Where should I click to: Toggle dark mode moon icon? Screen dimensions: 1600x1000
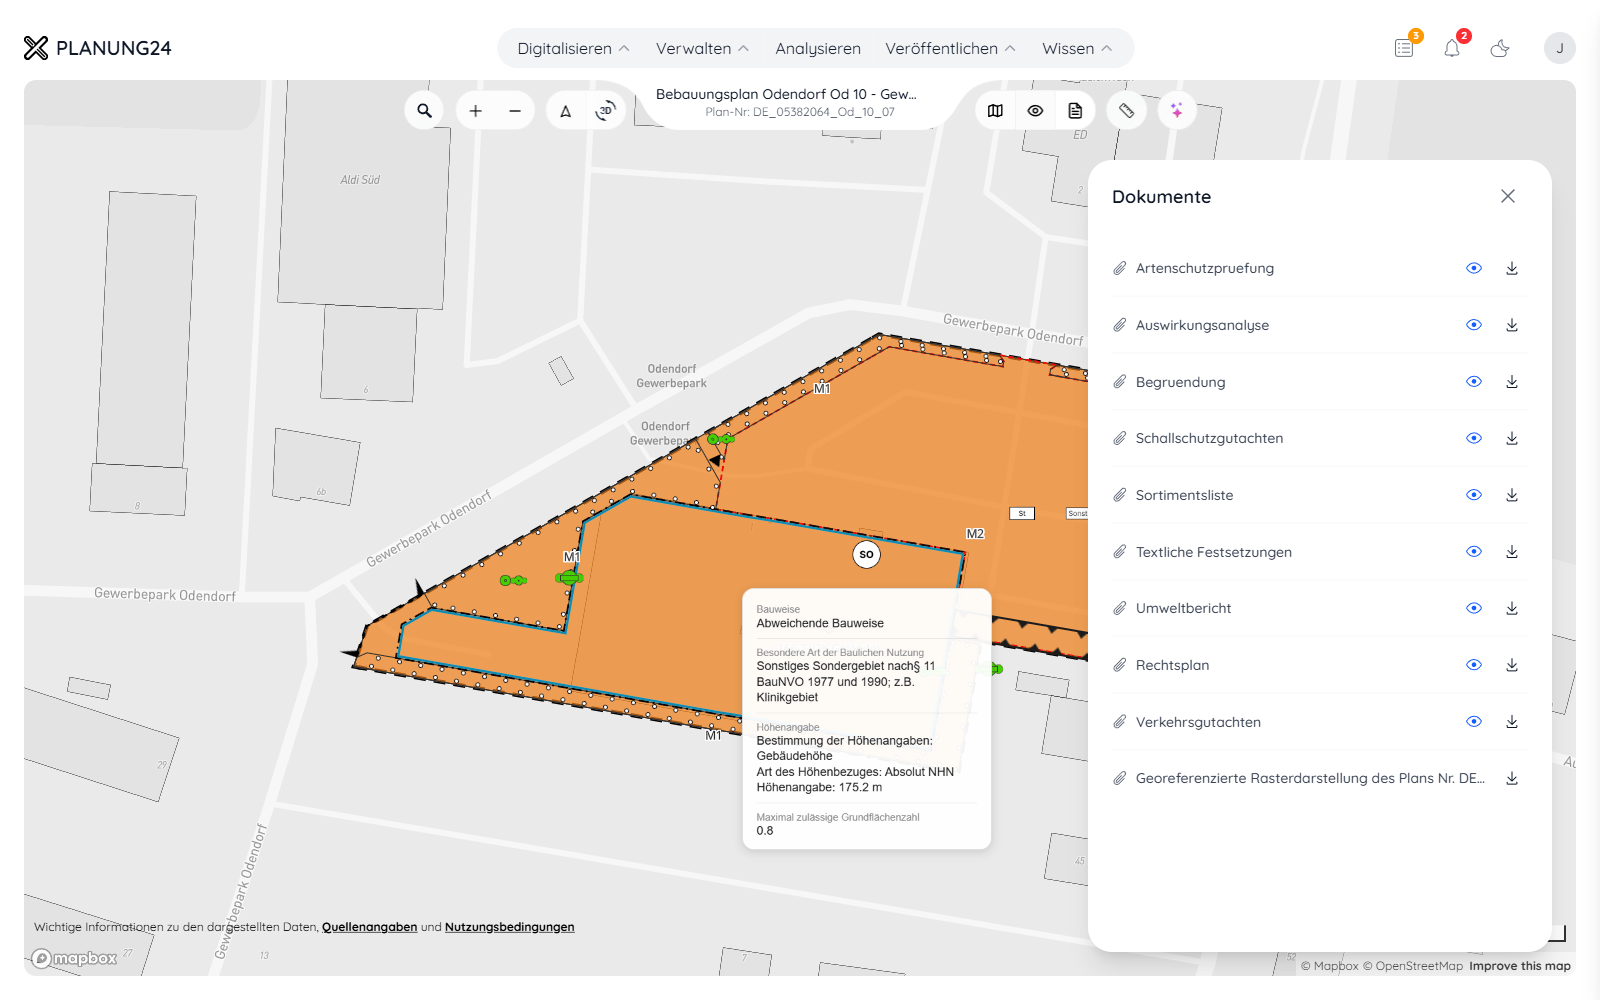[x=1500, y=48]
